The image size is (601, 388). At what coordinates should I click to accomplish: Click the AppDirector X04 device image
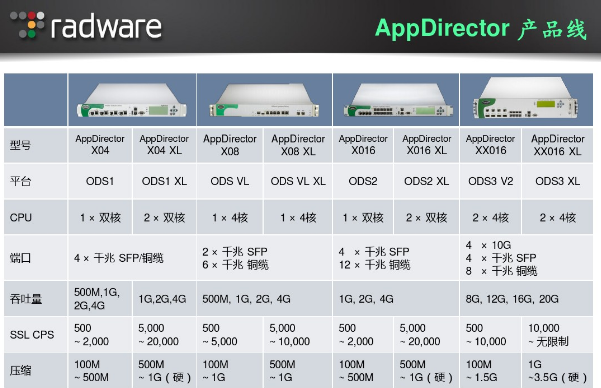(131, 100)
